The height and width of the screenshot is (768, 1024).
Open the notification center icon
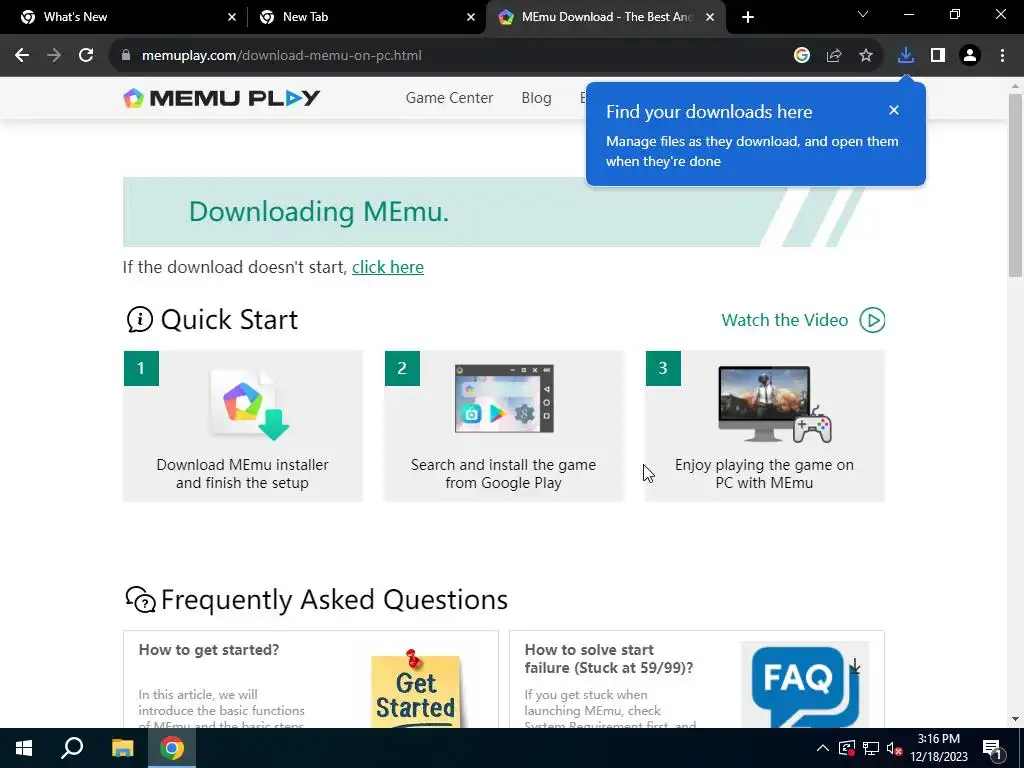tap(993, 748)
